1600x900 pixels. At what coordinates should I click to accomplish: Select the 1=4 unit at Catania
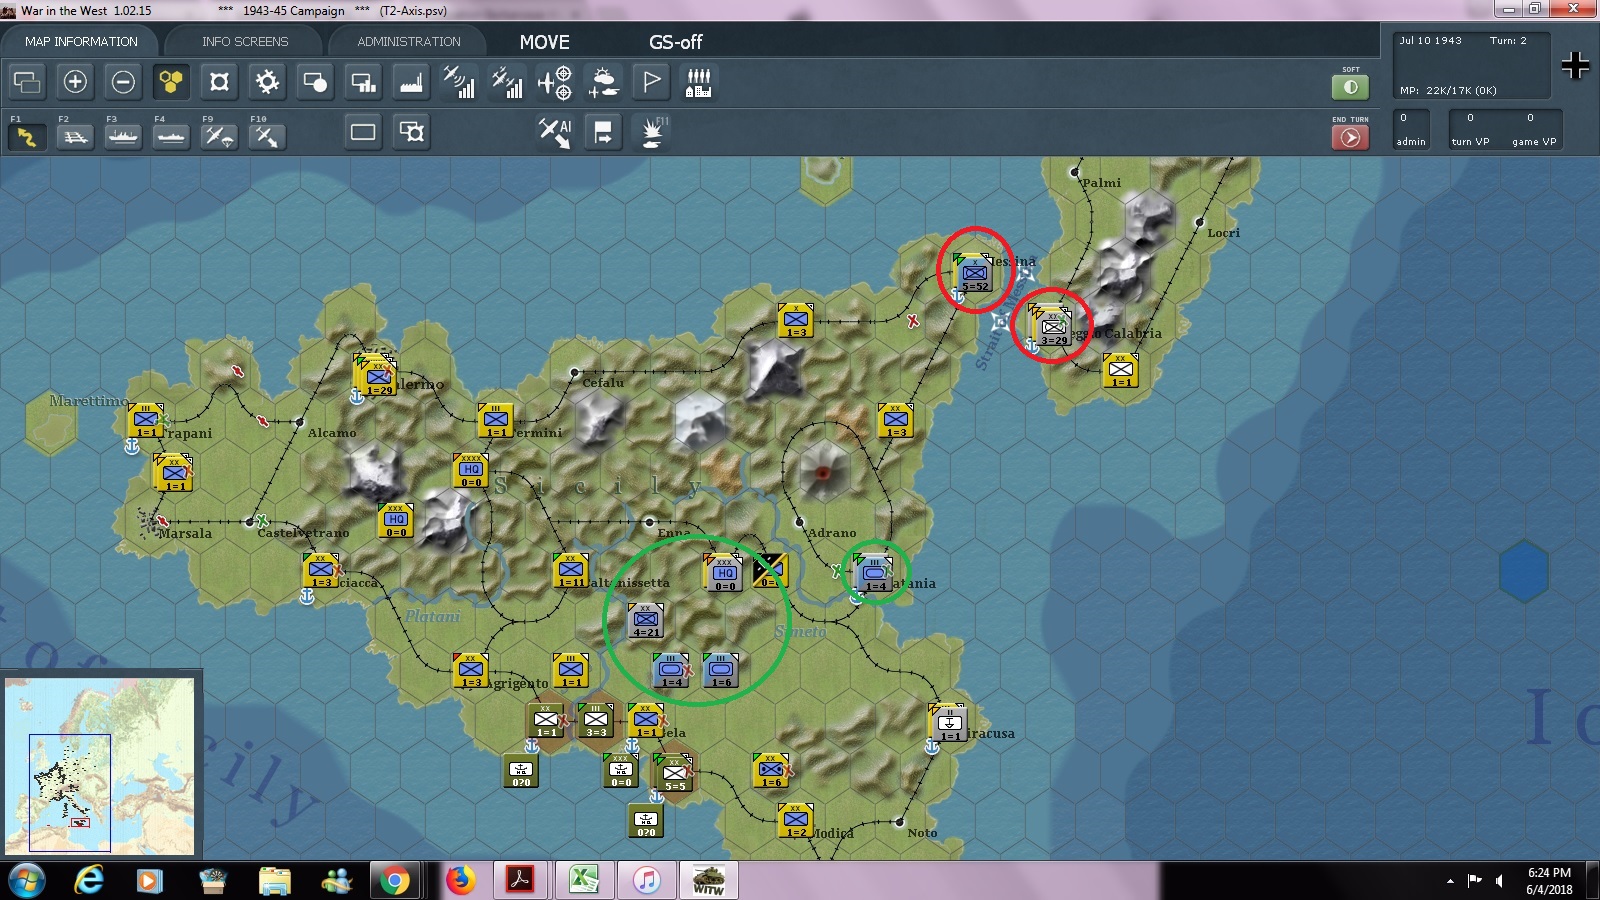click(874, 574)
